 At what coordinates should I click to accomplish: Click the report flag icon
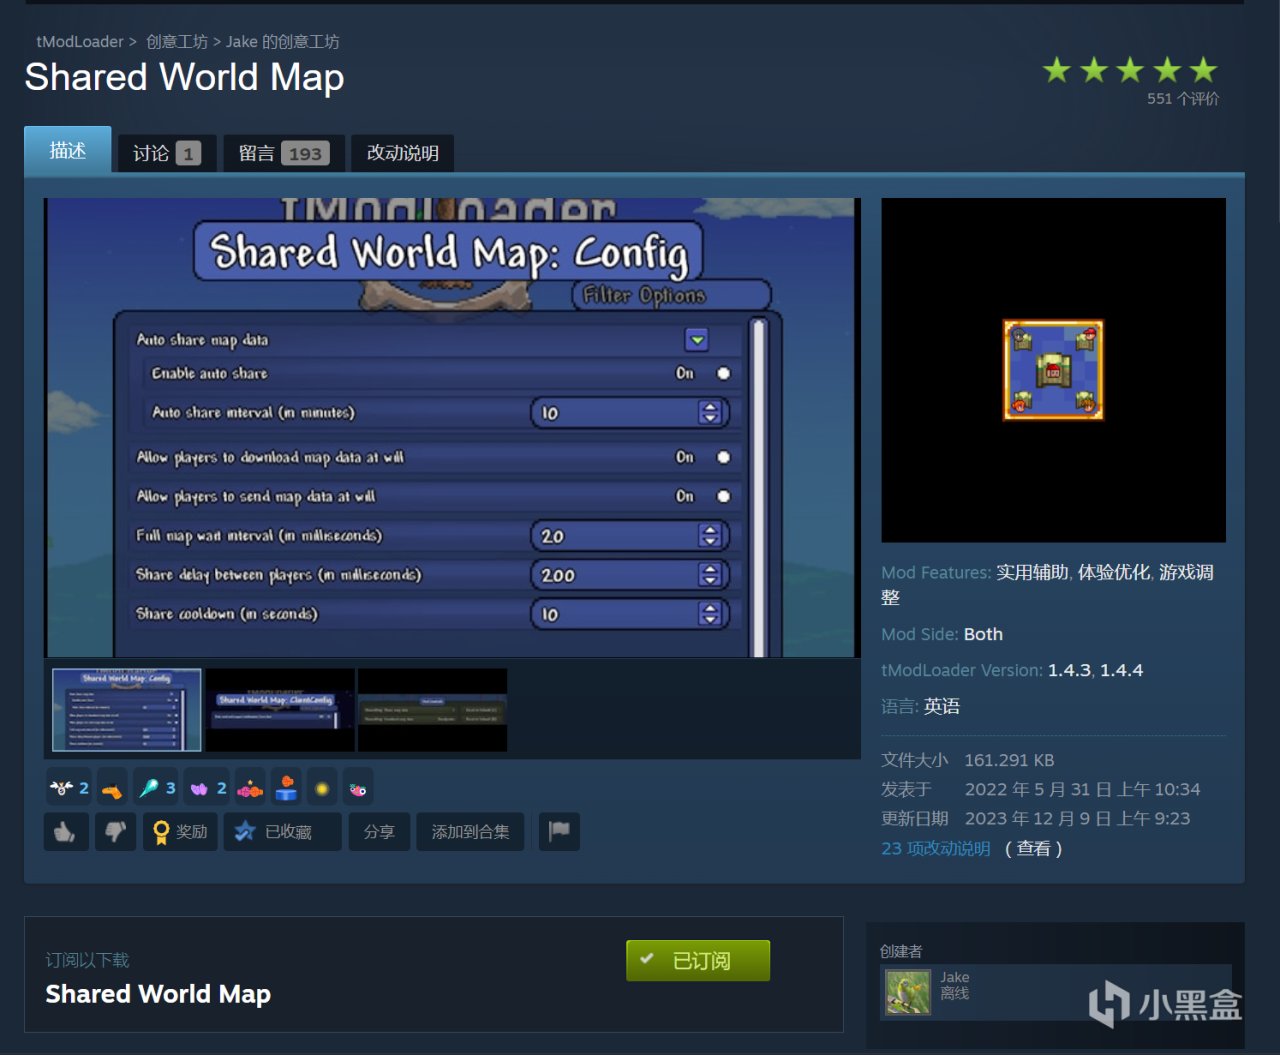pos(559,832)
